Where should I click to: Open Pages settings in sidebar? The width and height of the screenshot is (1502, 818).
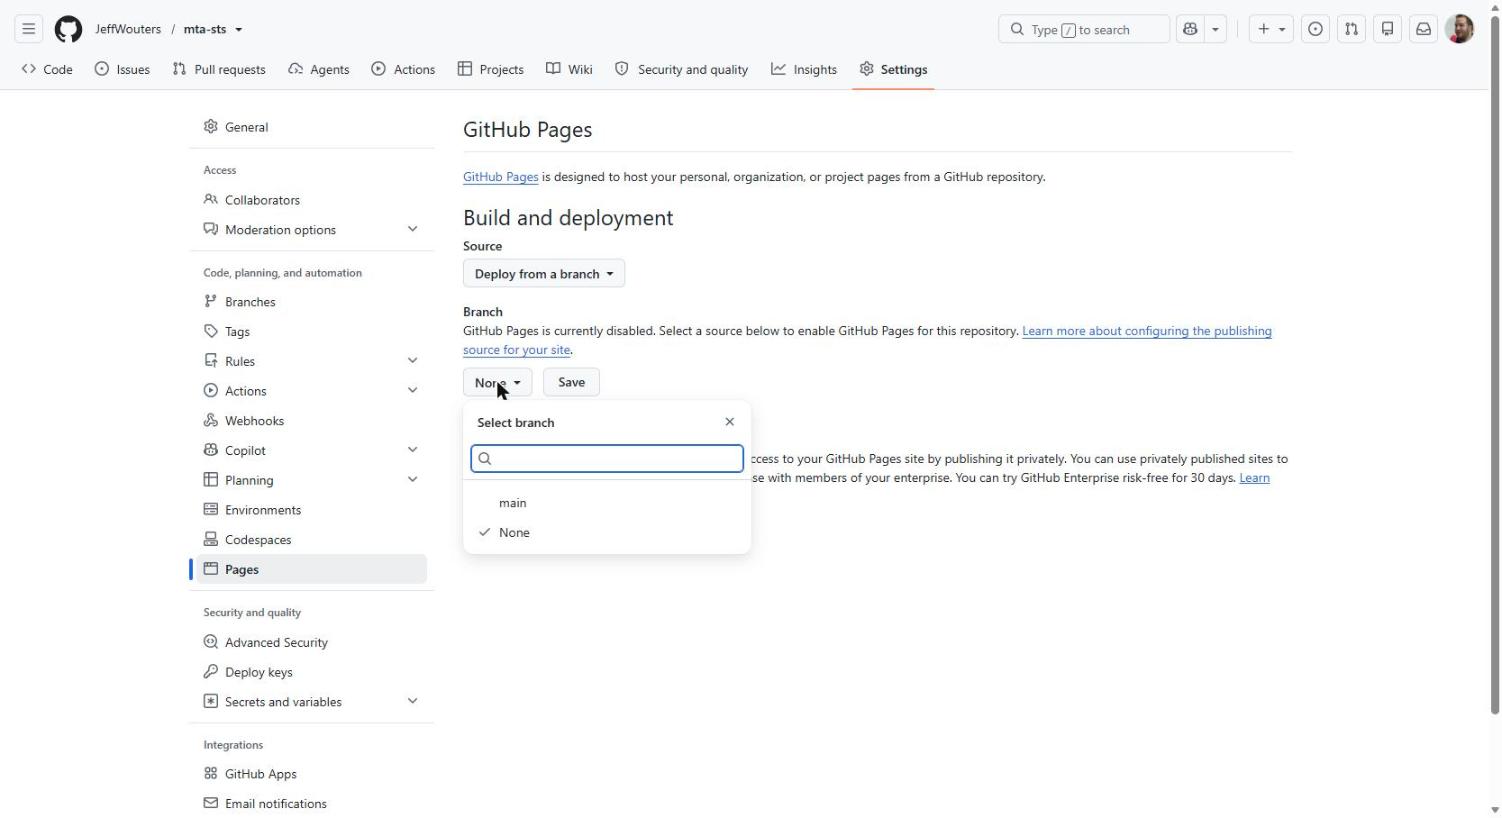[312, 569]
